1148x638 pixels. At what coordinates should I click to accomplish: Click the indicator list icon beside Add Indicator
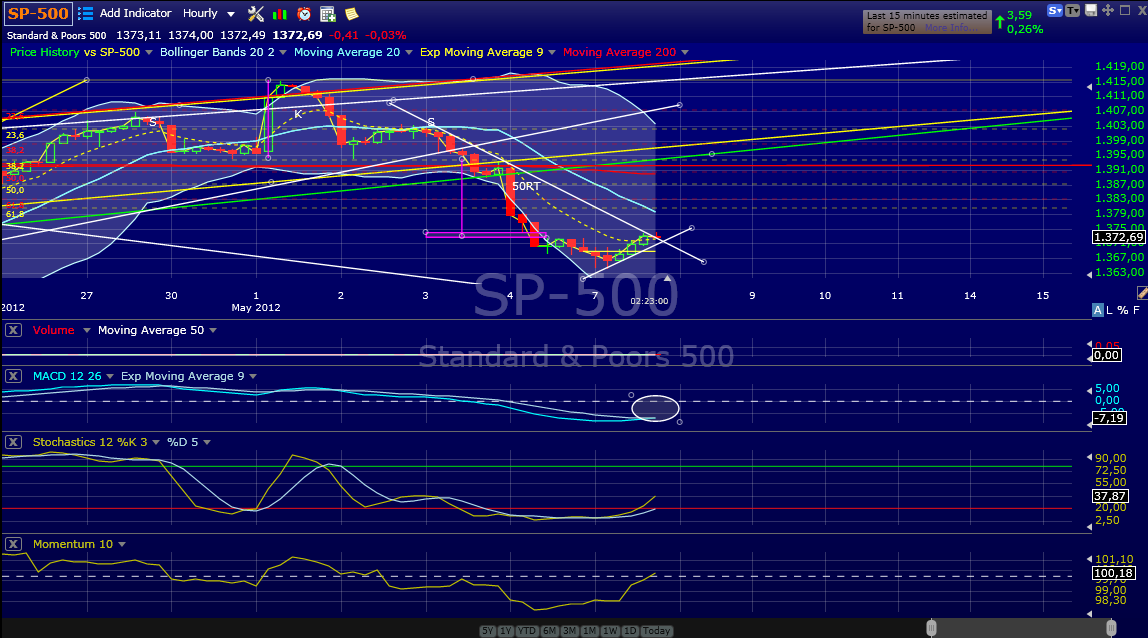86,13
